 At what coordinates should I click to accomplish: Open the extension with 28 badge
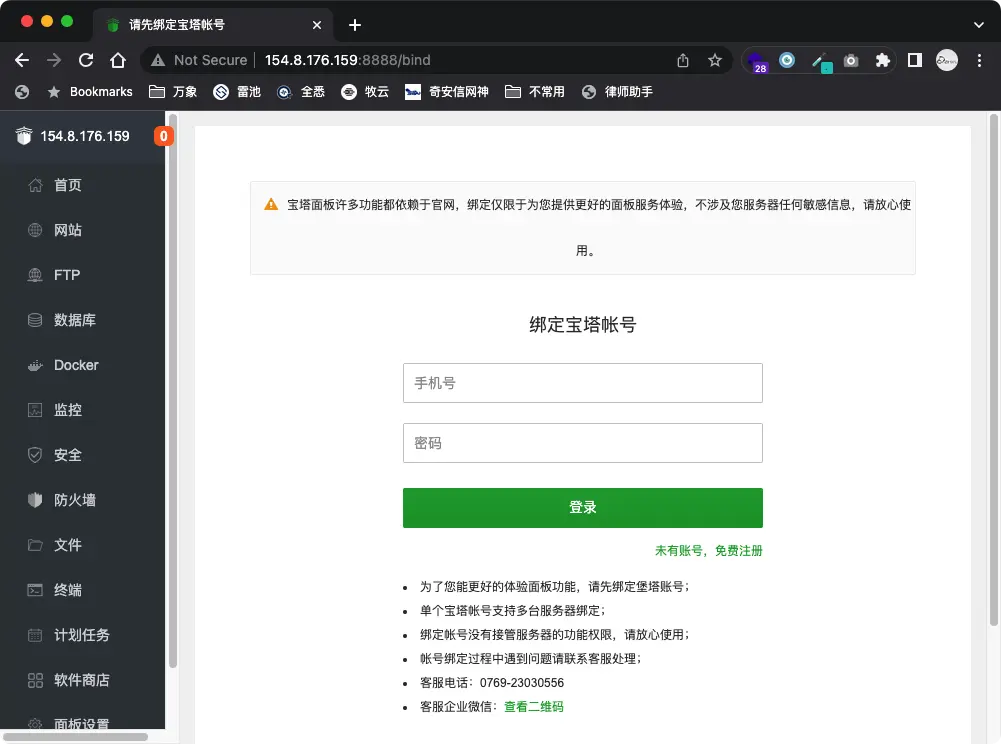click(x=757, y=62)
